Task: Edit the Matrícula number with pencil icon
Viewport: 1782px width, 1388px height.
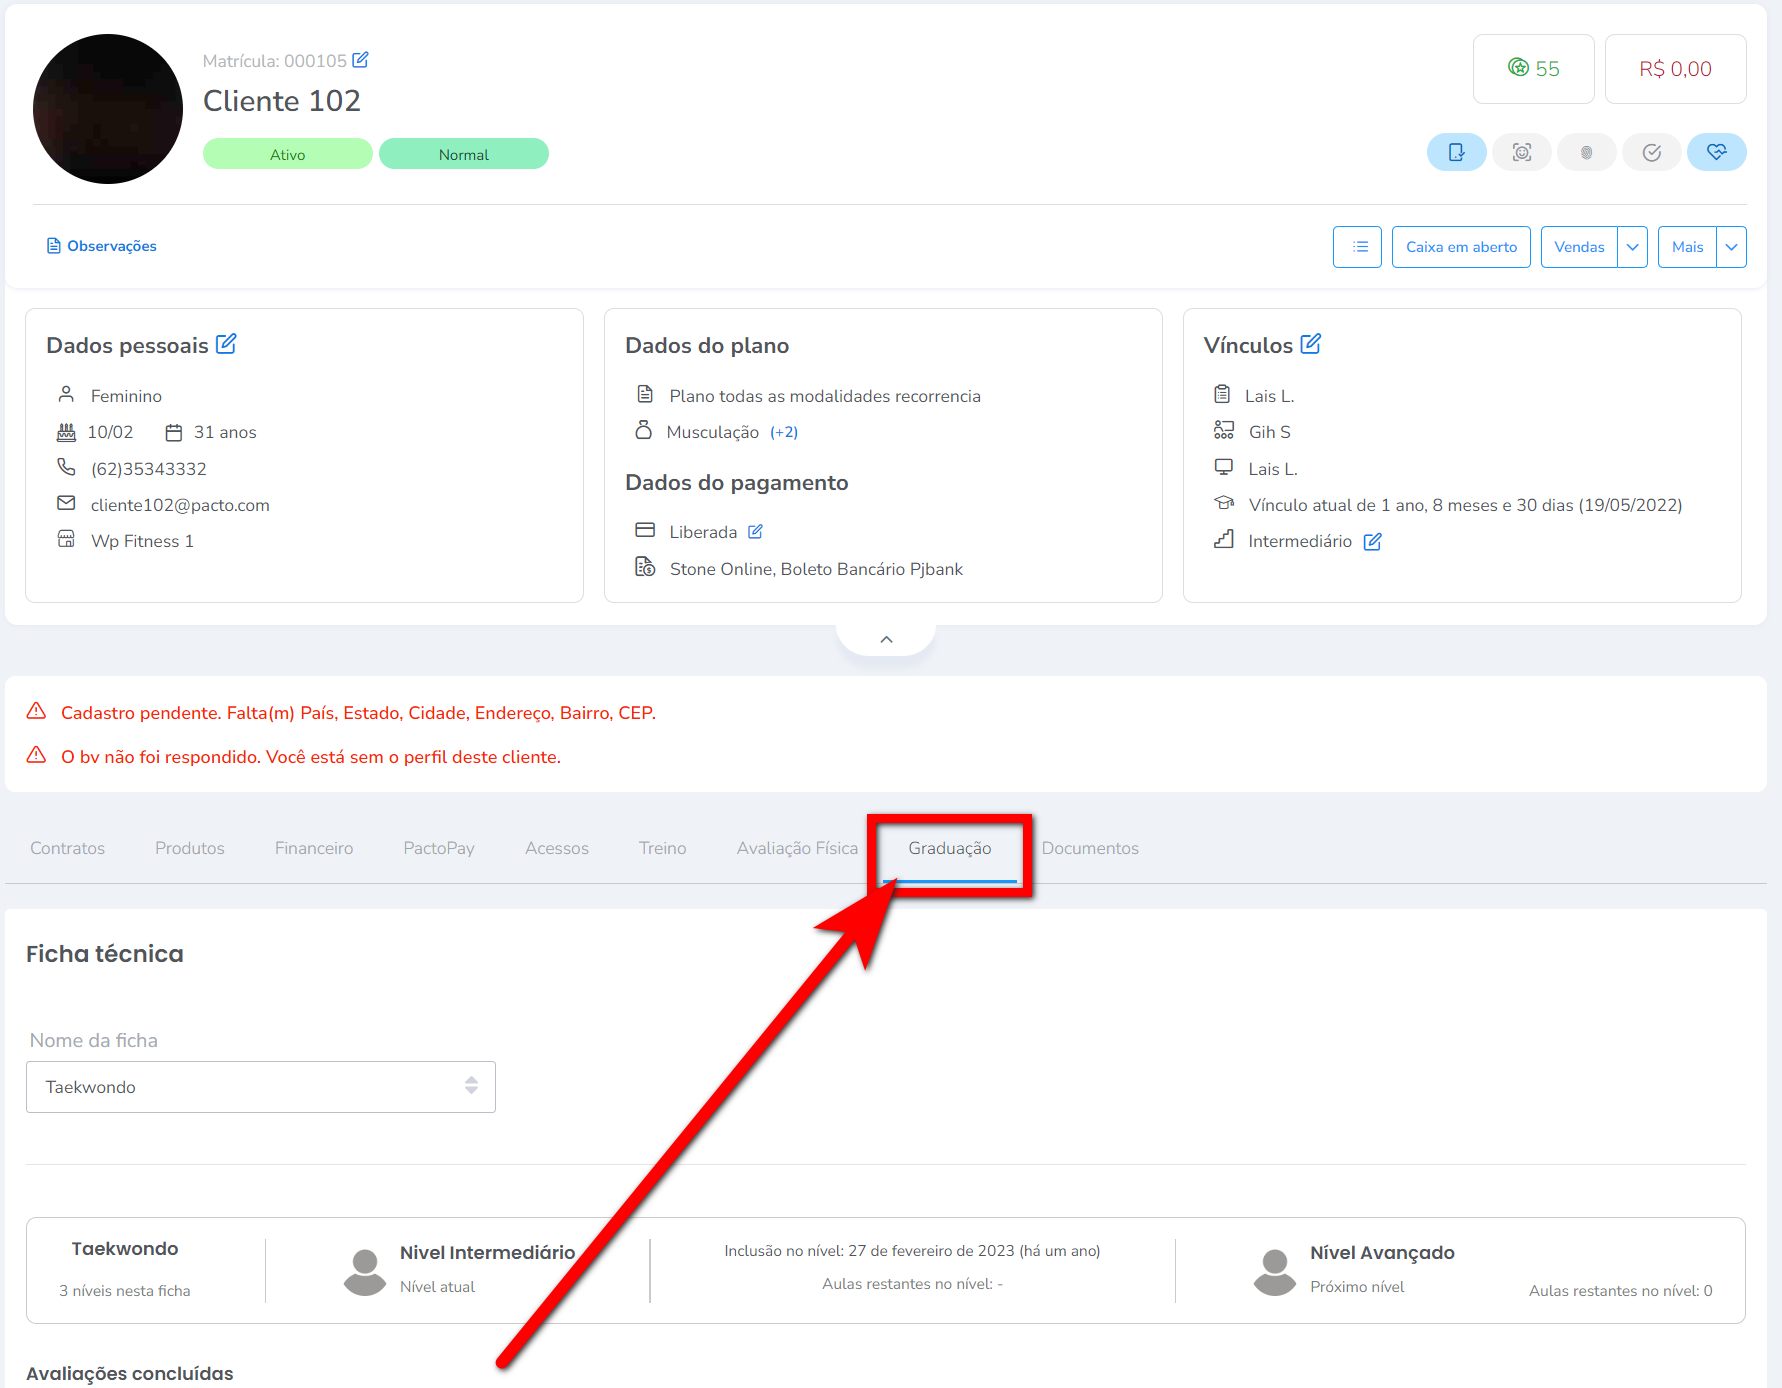Action: tap(361, 60)
